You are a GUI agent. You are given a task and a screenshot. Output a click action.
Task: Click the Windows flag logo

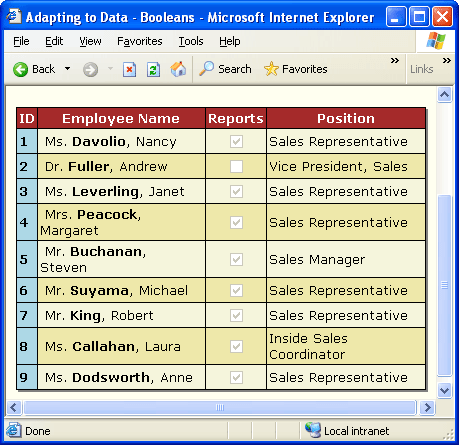436,41
